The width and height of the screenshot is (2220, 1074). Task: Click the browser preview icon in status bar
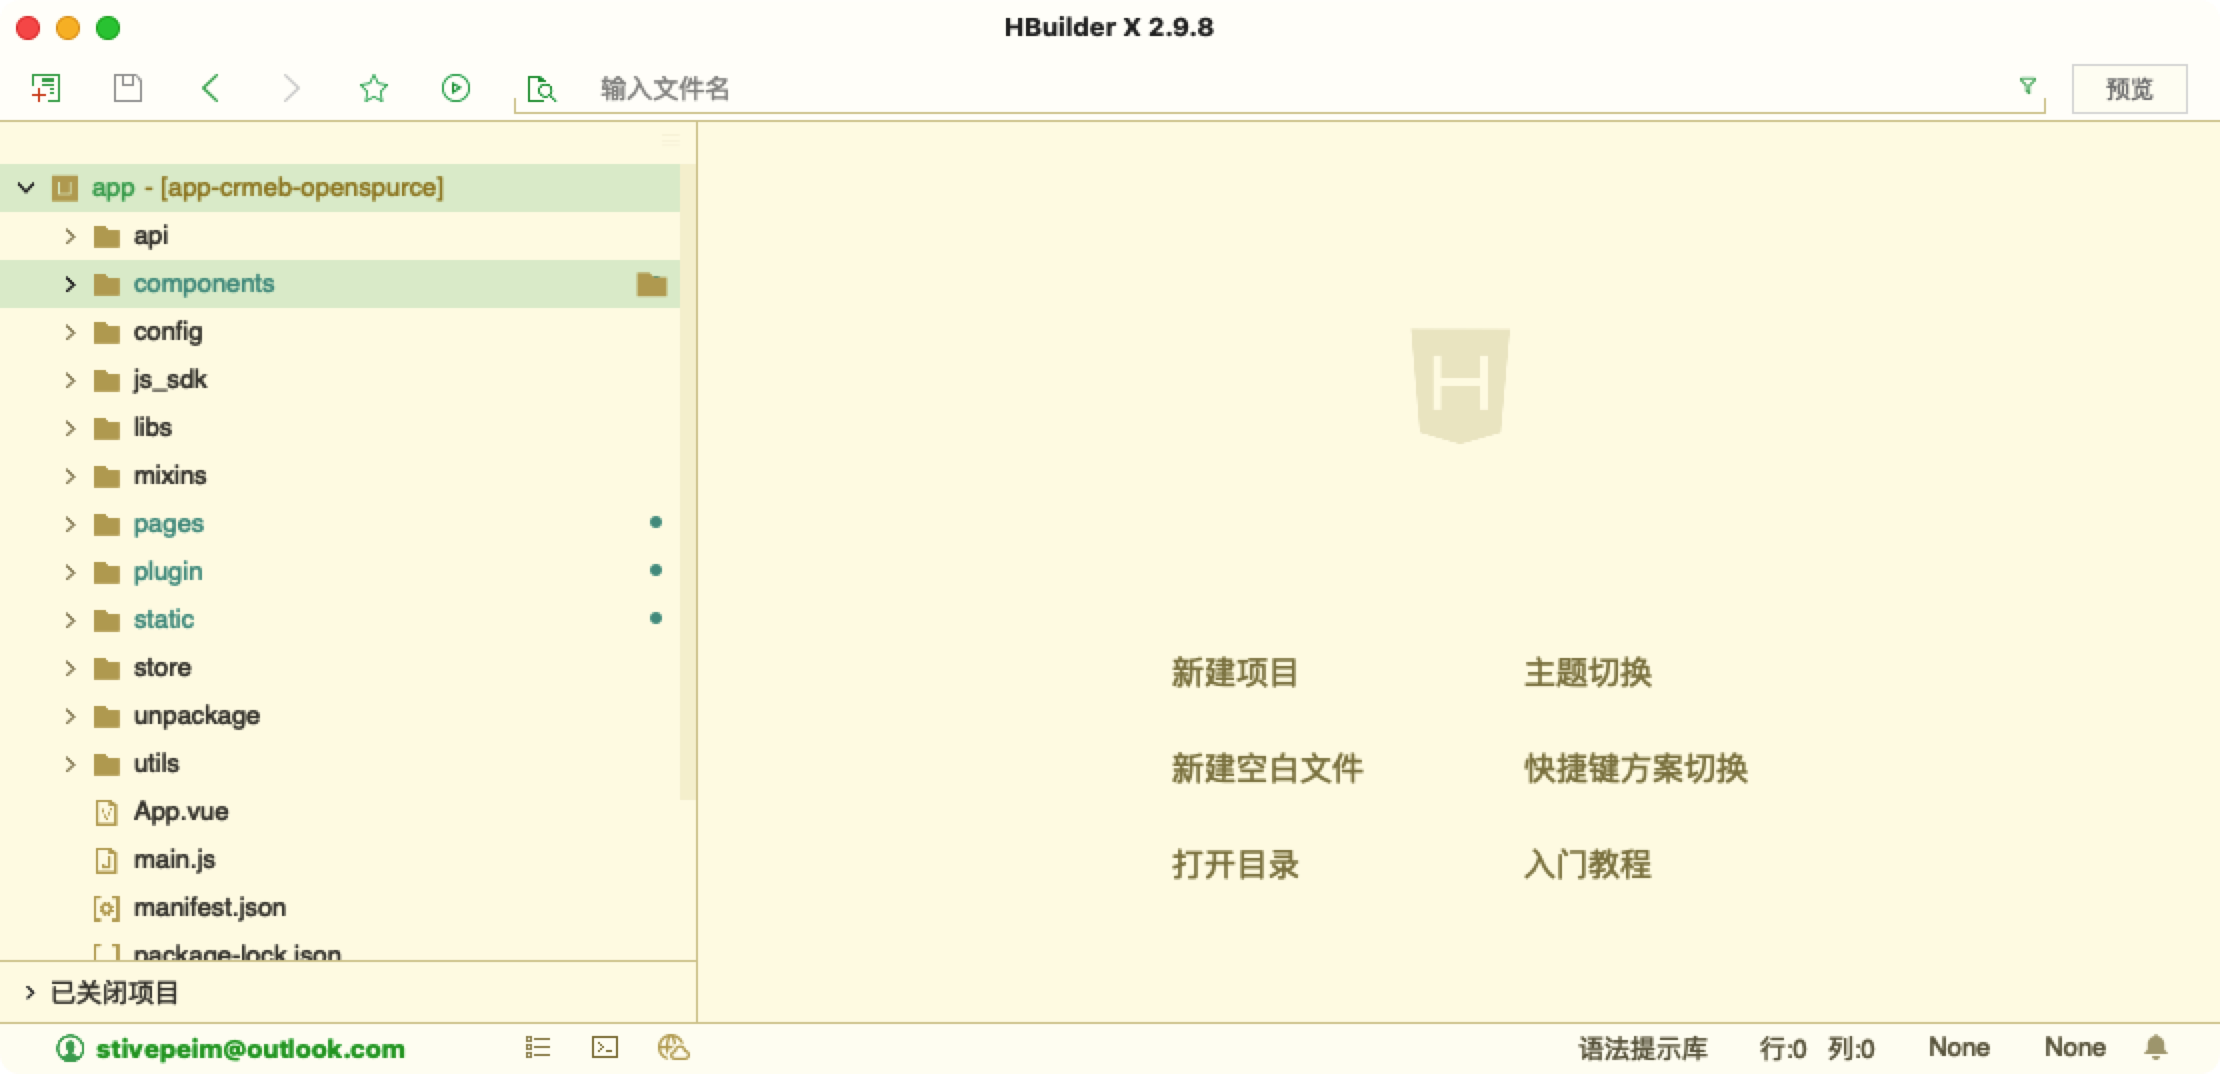click(673, 1047)
